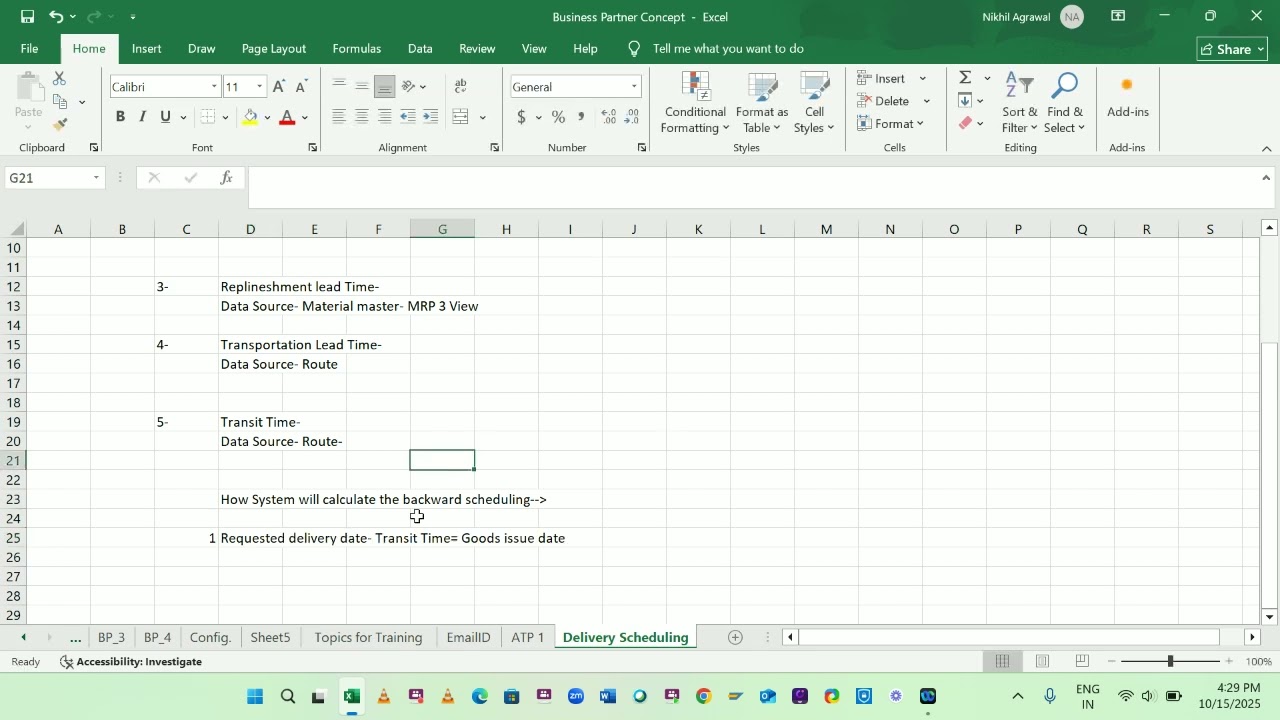Image resolution: width=1280 pixels, height=720 pixels.
Task: Click the Cut scissors icon
Action: tap(60, 79)
